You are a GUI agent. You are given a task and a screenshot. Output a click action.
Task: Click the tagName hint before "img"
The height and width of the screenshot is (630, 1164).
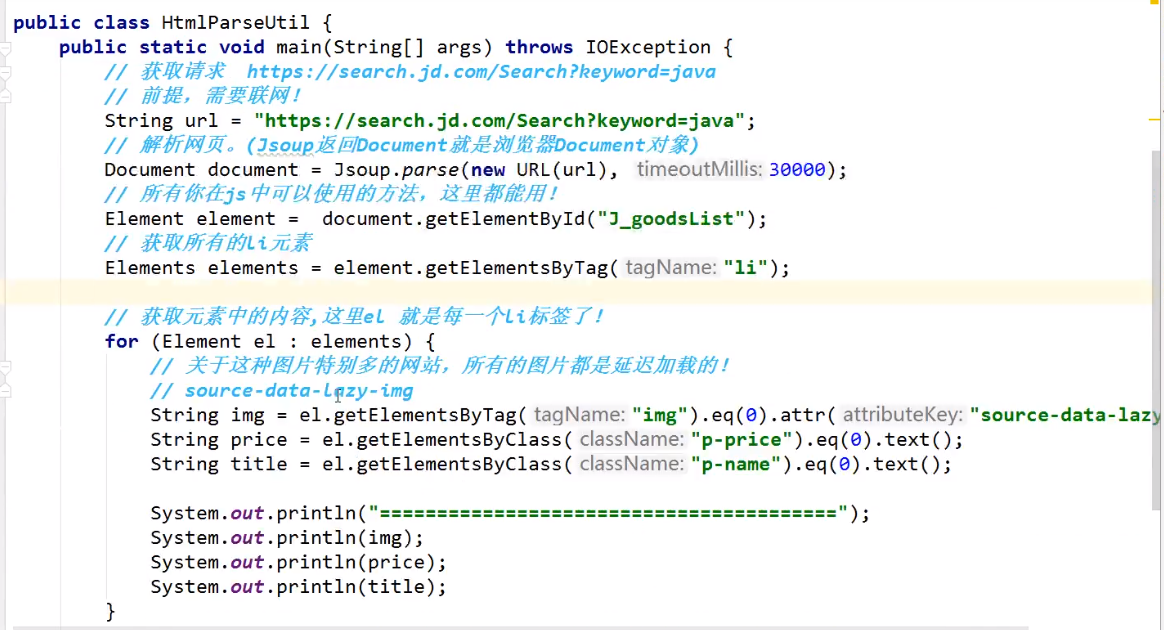(579, 415)
